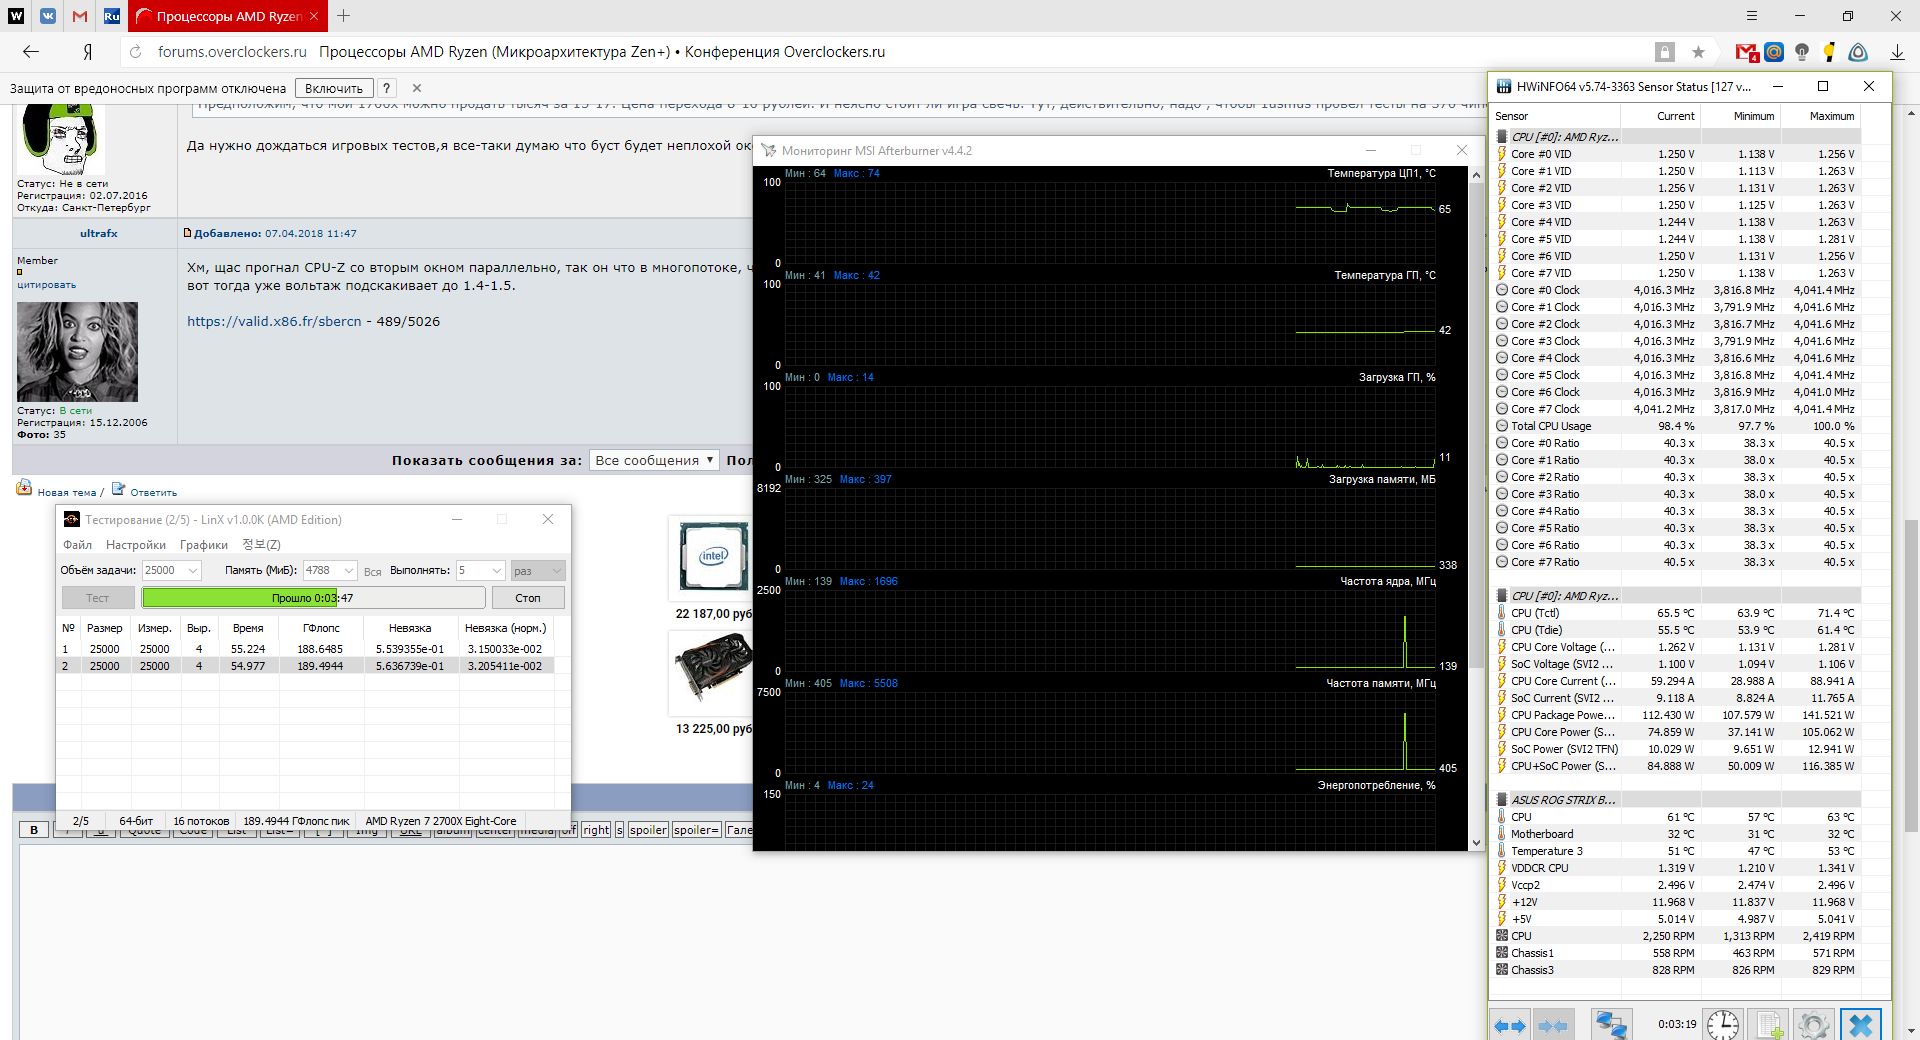Click the цитировать quote link

pos(46,285)
